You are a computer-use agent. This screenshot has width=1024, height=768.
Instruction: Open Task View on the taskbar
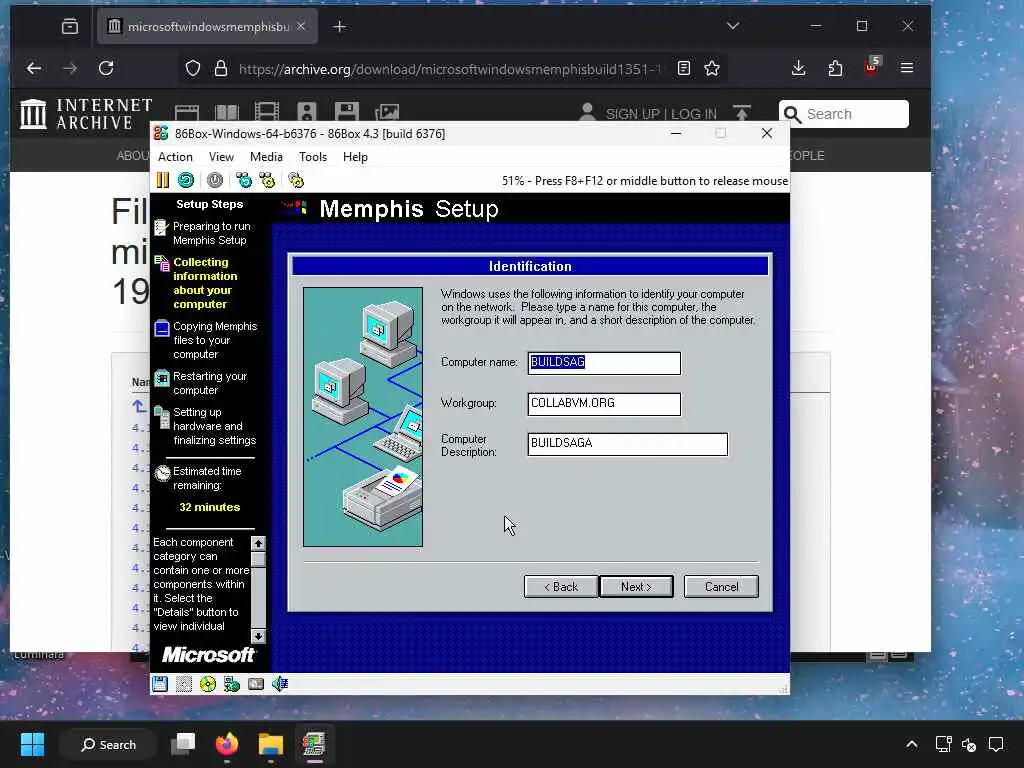[x=184, y=744]
